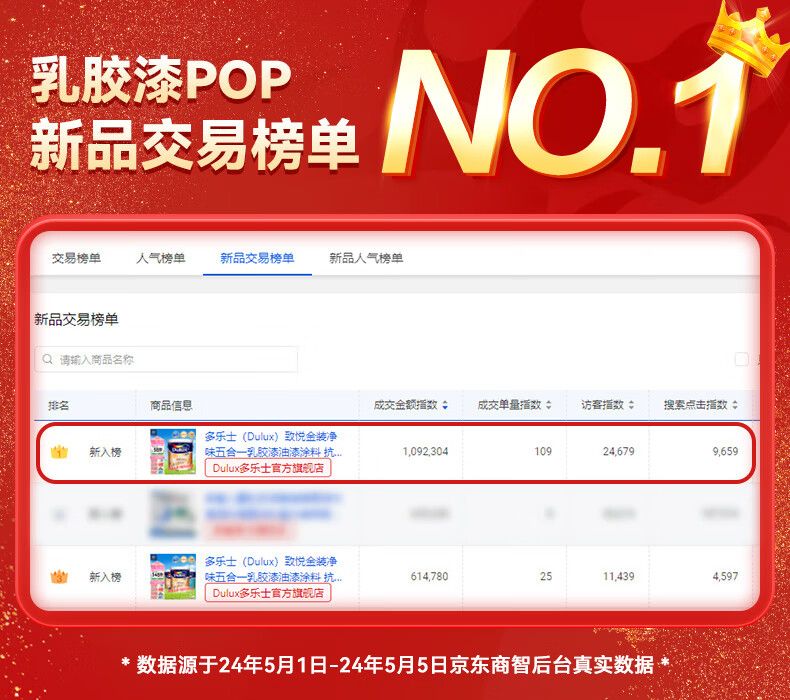
Task: Focus the 请输入商品名称 search field
Action: [x=166, y=359]
